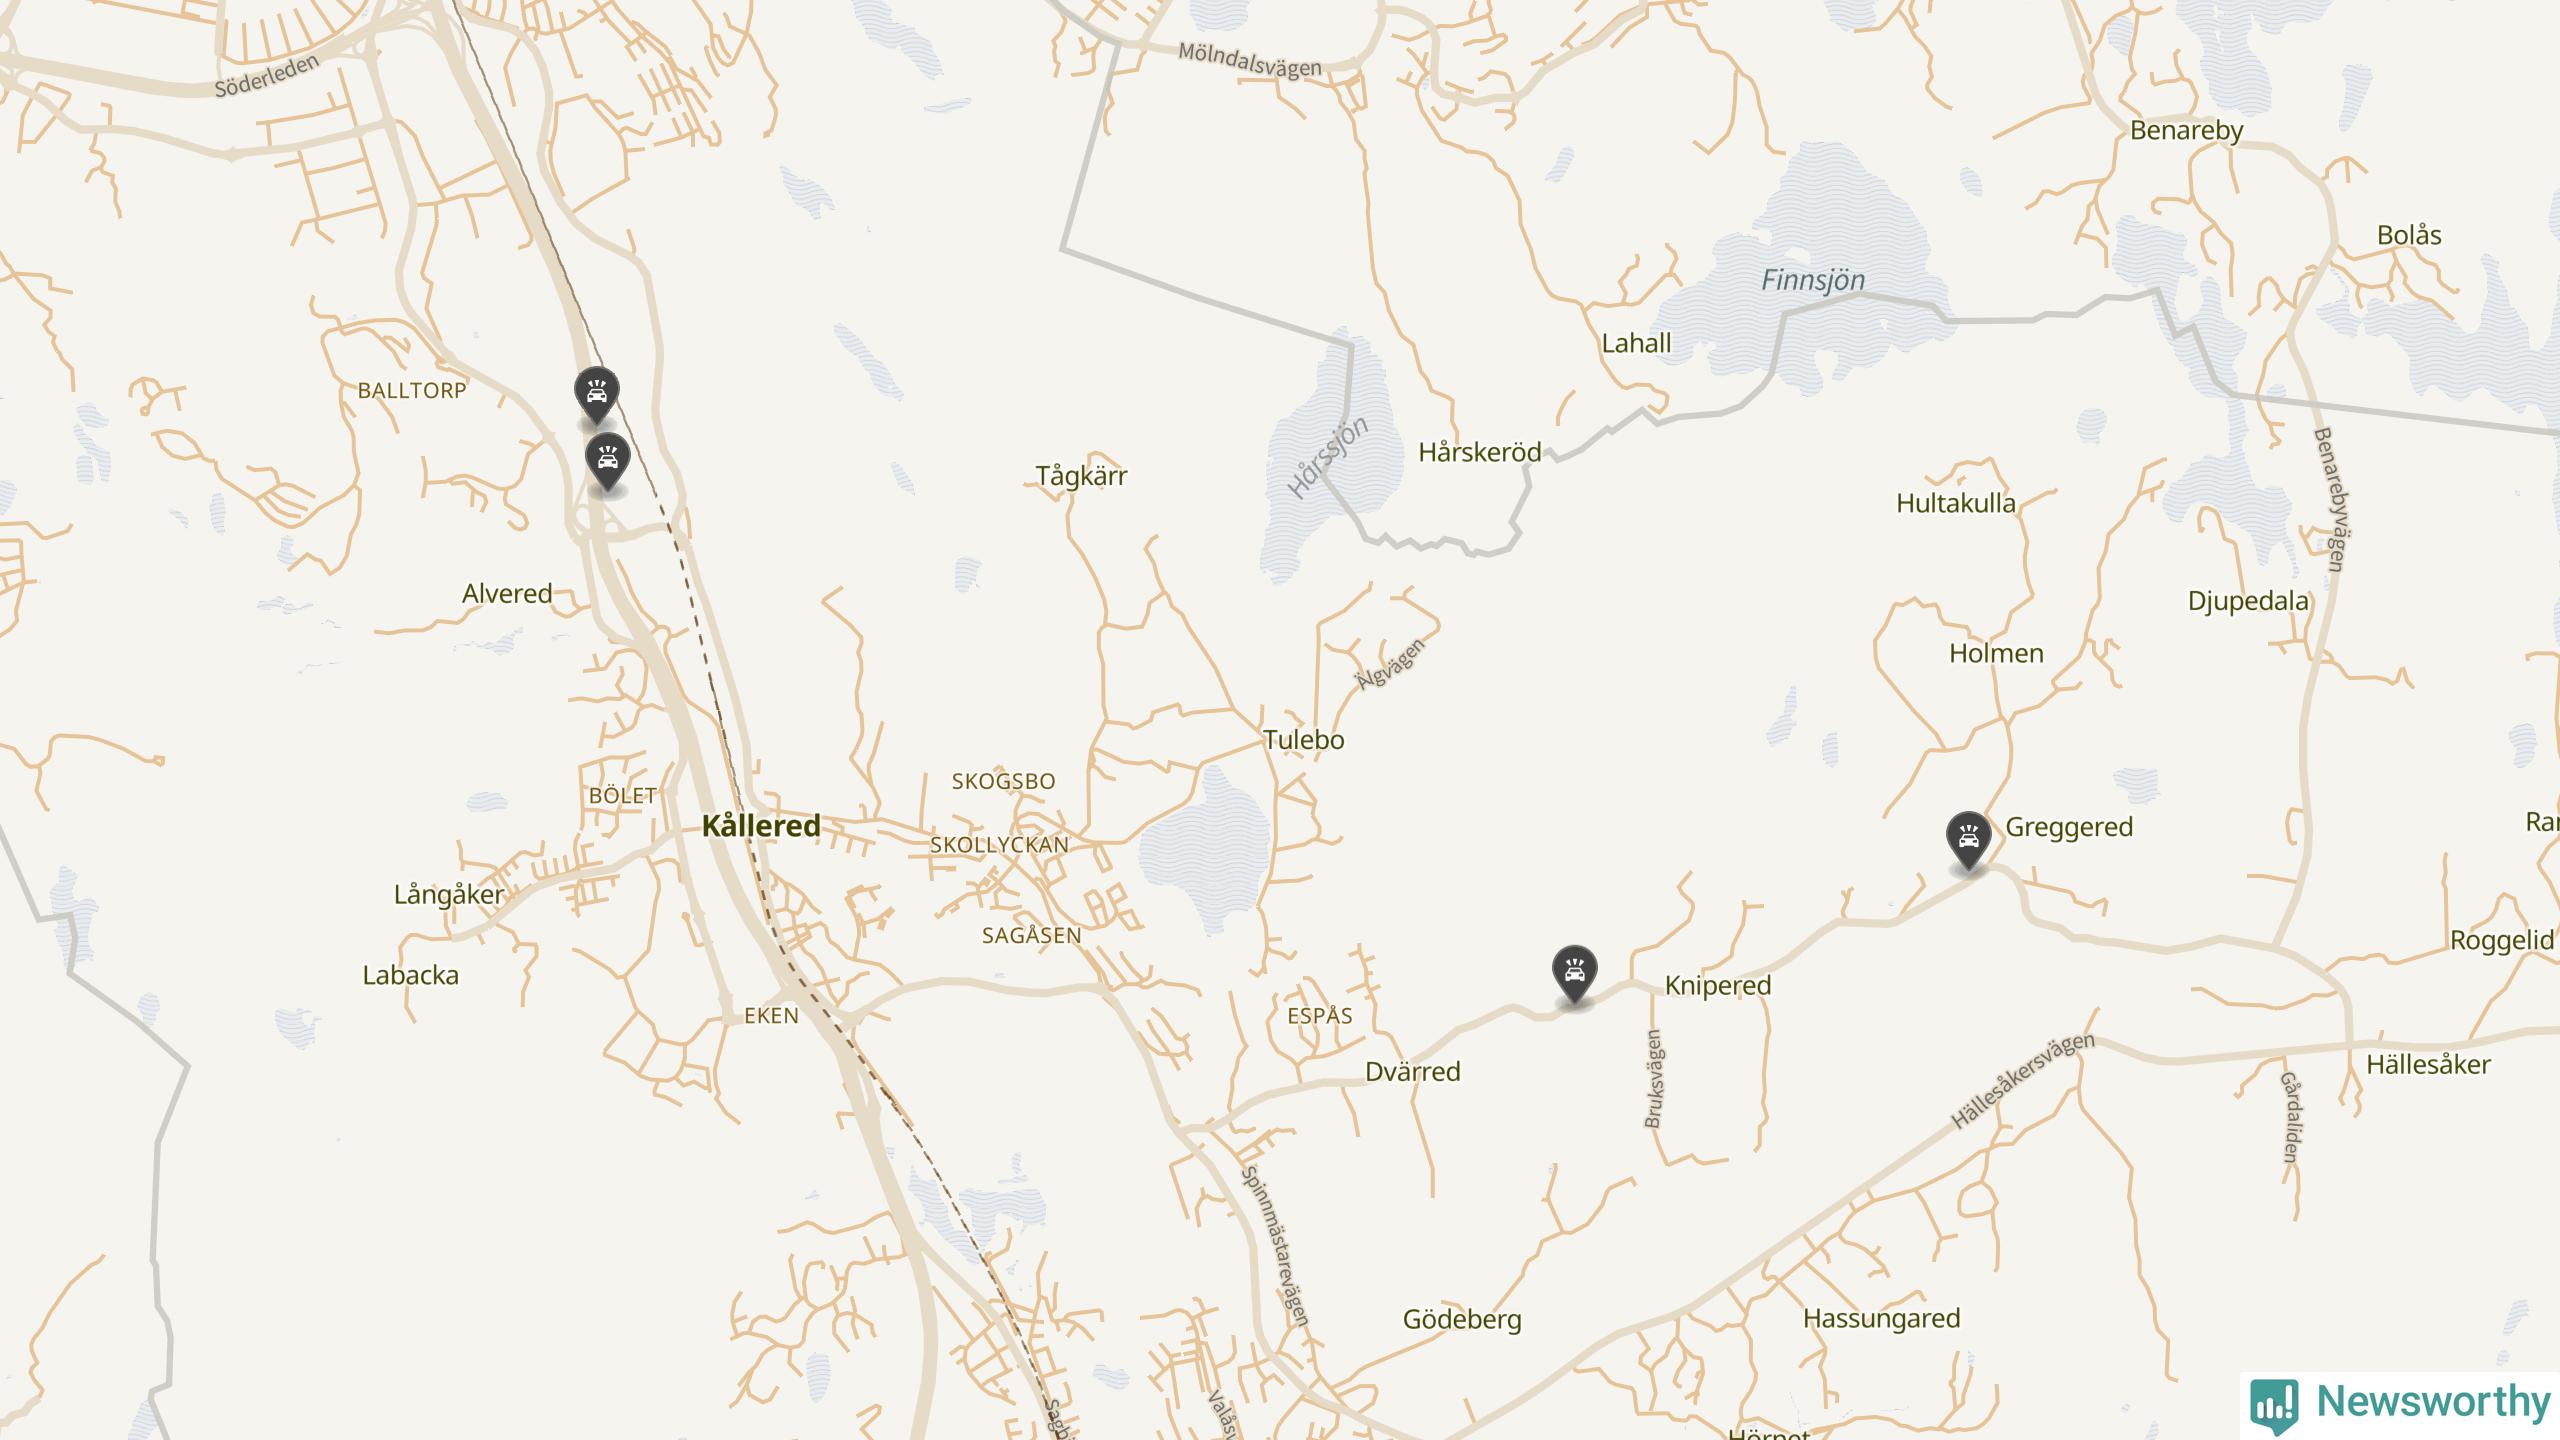Click the northernmost car marker near Balltorp
This screenshot has height=1440, width=2560.
pyautogui.click(x=597, y=394)
